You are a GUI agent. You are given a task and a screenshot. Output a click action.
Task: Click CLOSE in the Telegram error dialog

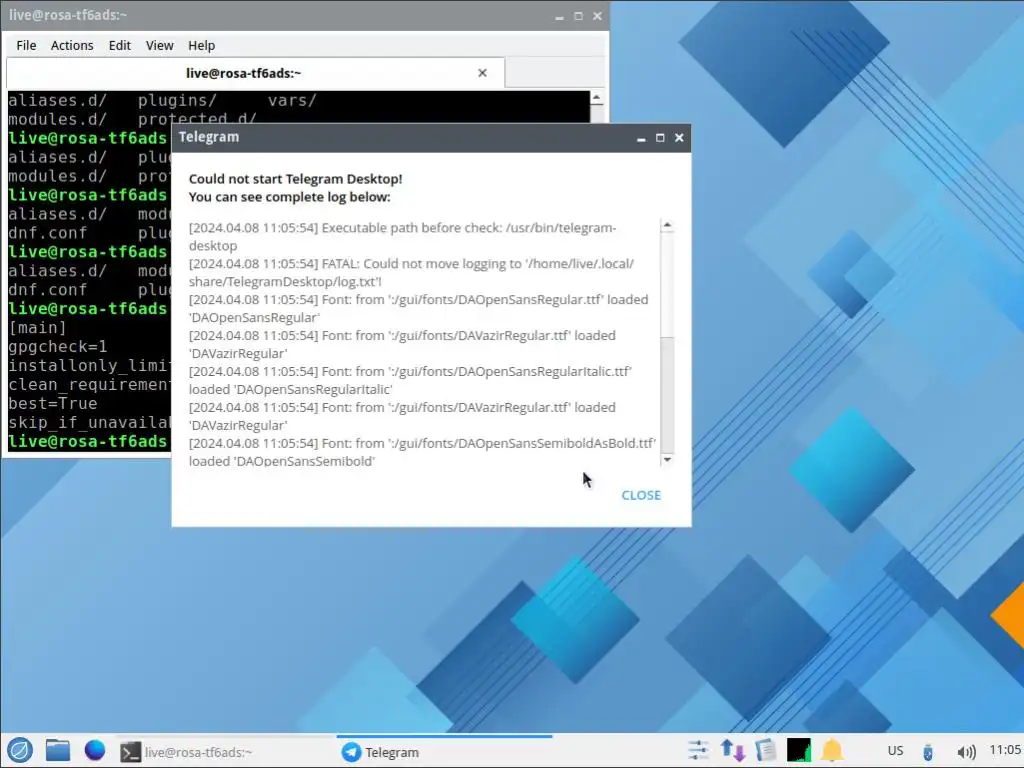point(641,495)
